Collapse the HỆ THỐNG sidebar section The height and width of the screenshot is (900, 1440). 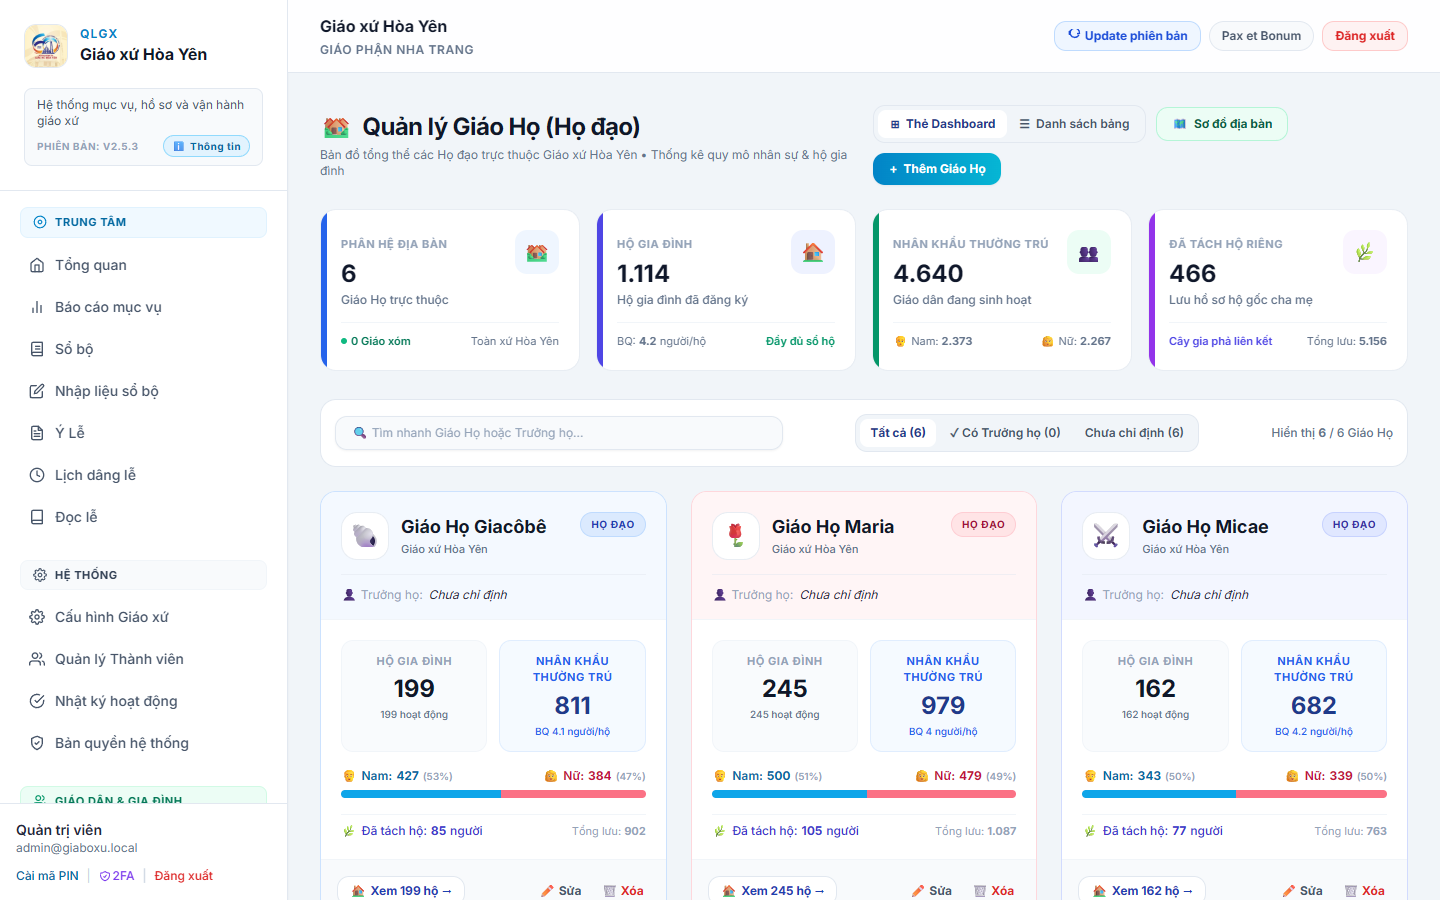pos(143,575)
